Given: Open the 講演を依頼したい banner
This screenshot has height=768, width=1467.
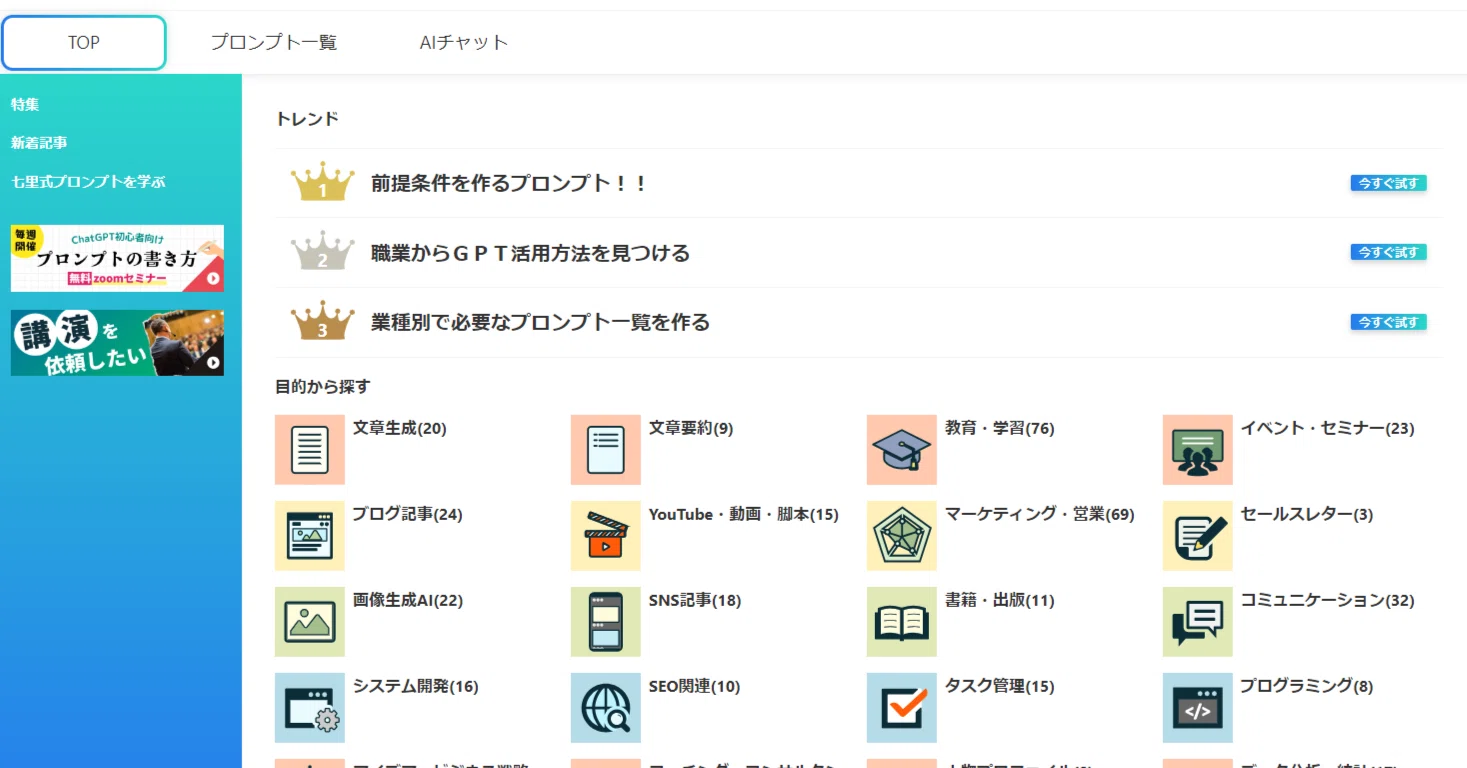Looking at the screenshot, I should pos(117,343).
